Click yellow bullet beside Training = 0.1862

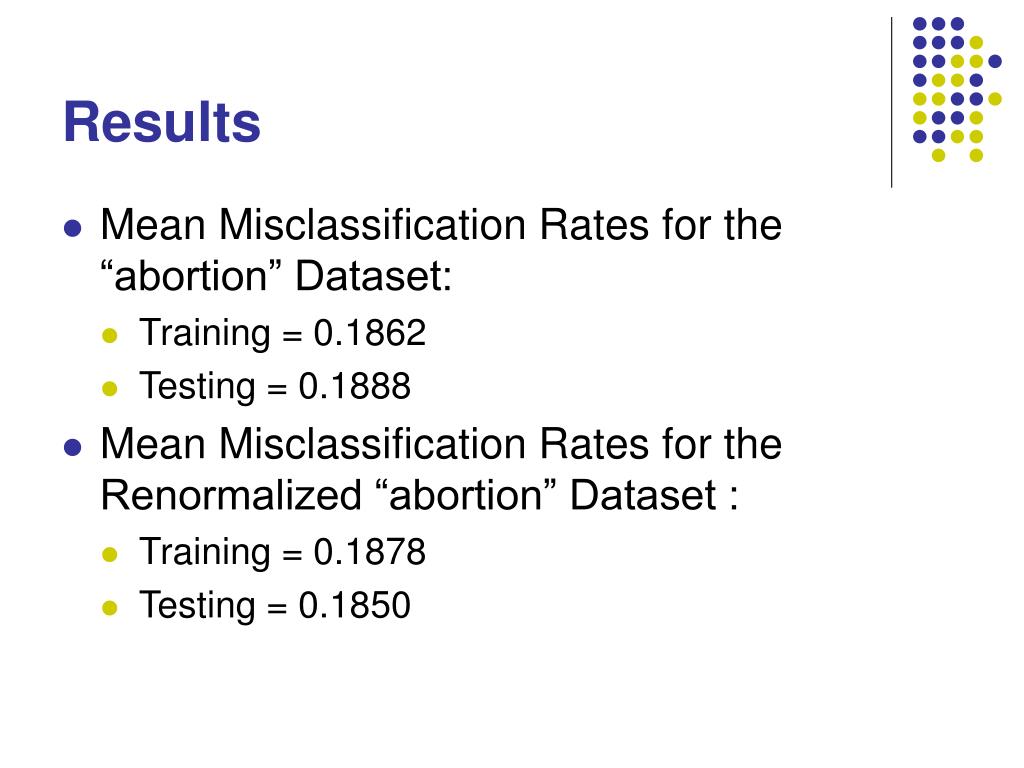pyautogui.click(x=110, y=336)
